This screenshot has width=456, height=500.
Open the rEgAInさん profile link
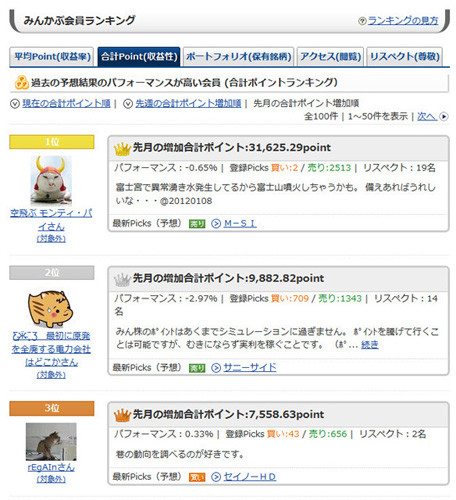[x=51, y=467]
